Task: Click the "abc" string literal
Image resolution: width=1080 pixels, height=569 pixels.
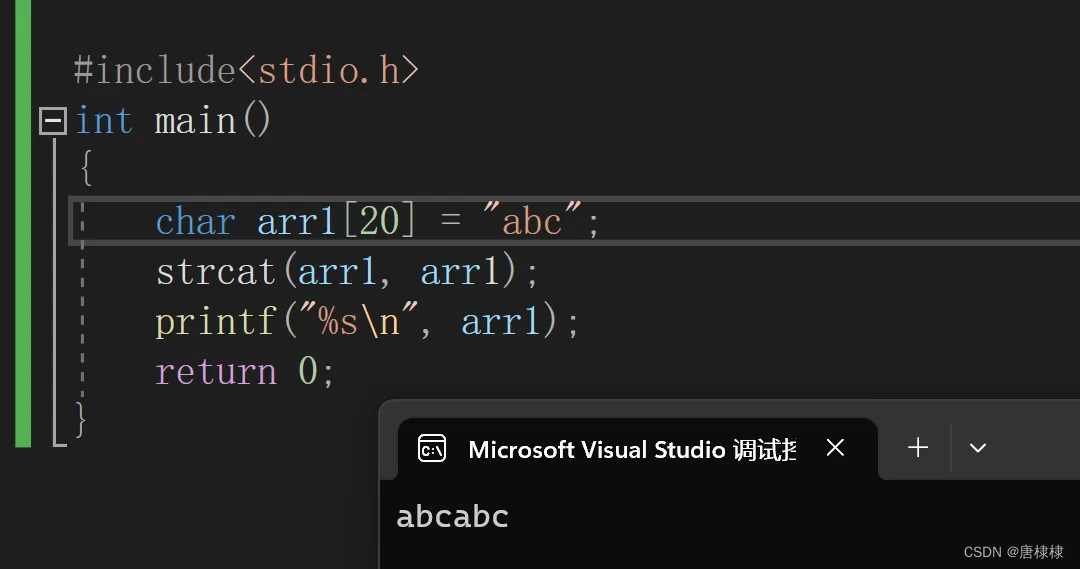Action: pos(532,221)
